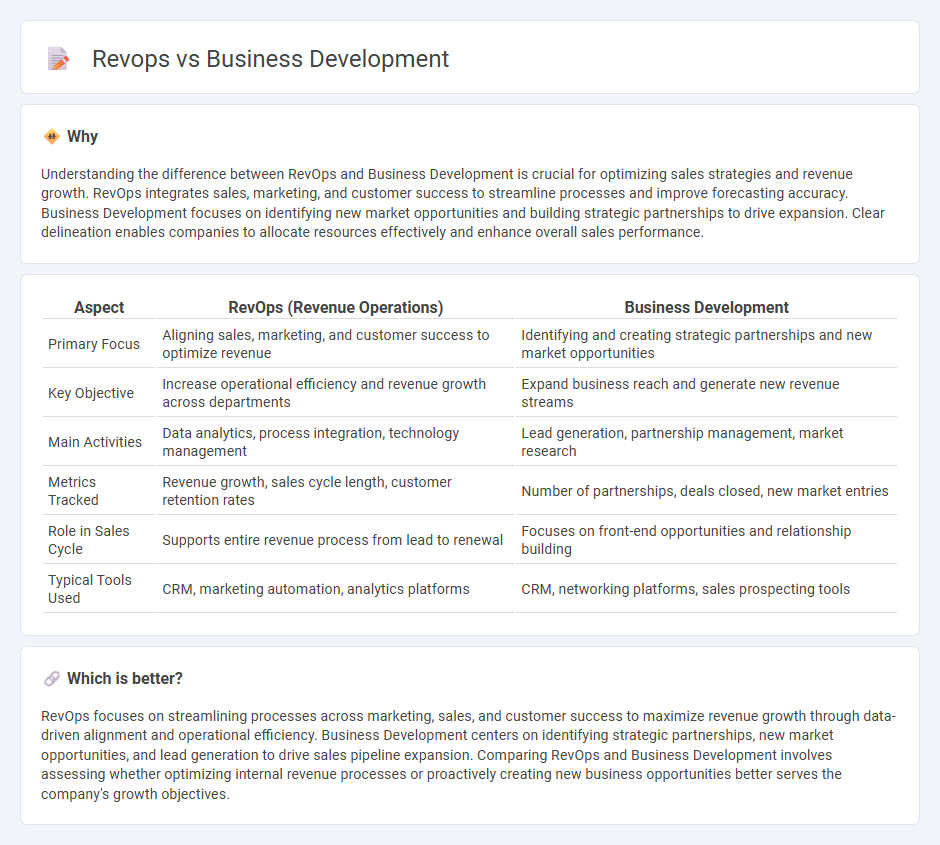Click the orange diamond icon beside Why
This screenshot has width=940, height=845.
pyautogui.click(x=52, y=137)
